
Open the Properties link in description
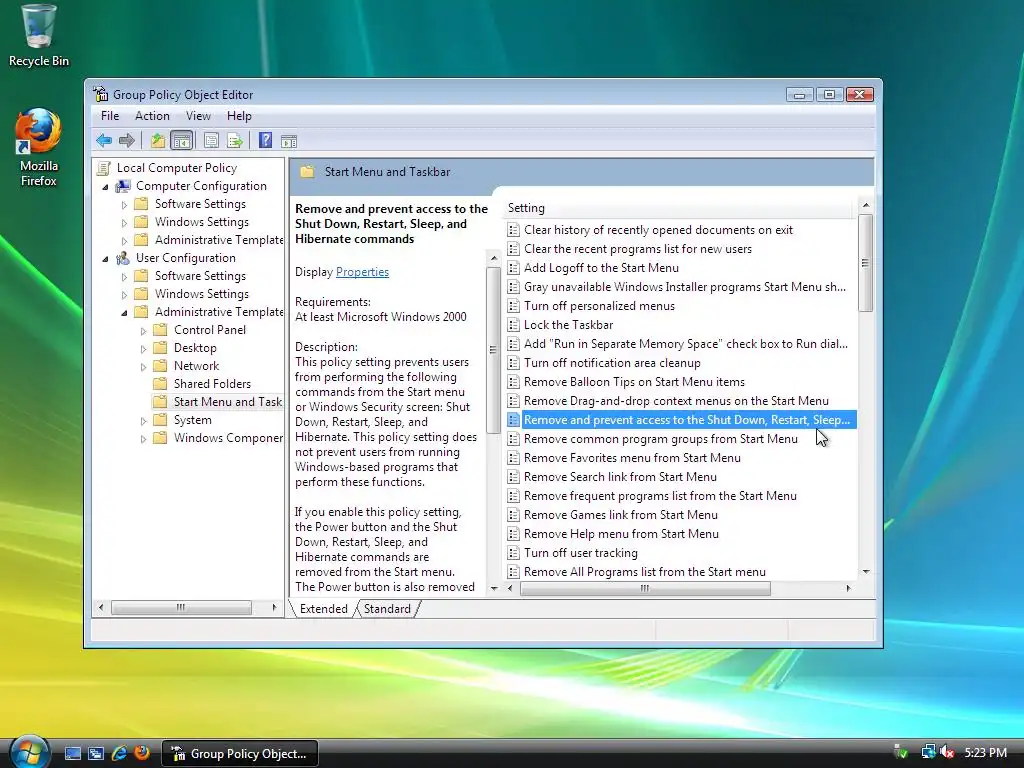[362, 272]
